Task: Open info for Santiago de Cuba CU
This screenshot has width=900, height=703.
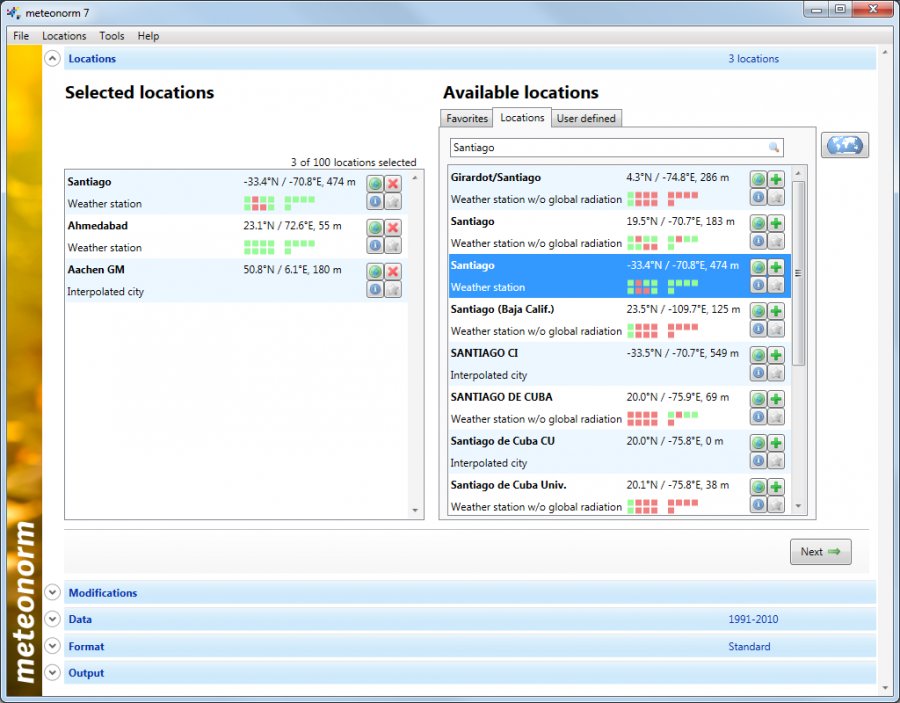Action: click(758, 461)
